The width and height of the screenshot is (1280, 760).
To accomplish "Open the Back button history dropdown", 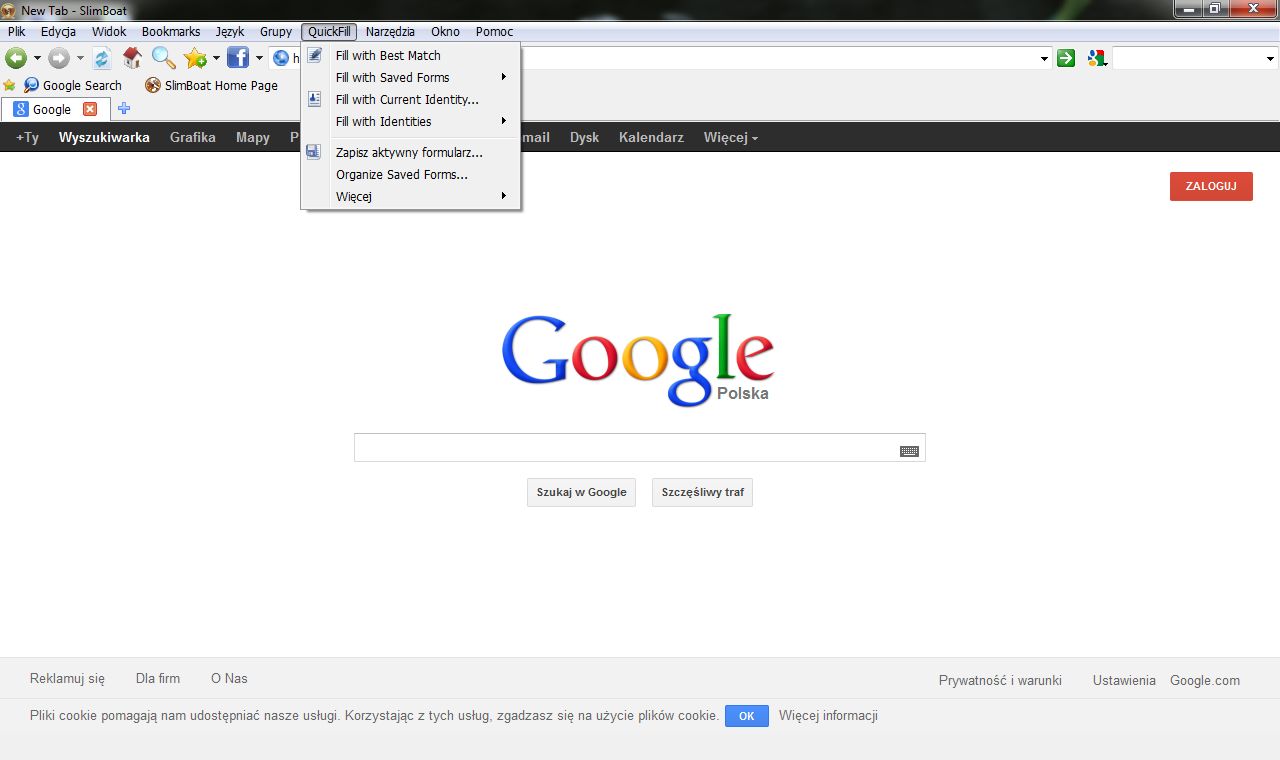I will tap(37, 58).
